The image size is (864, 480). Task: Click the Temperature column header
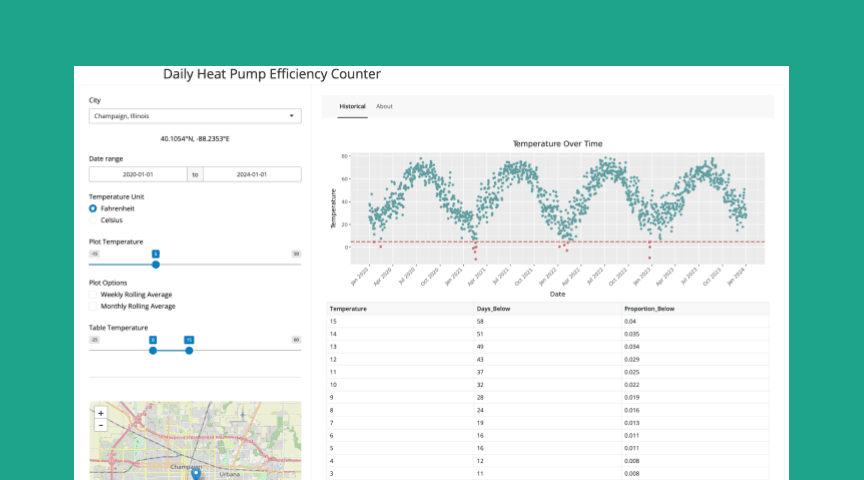pos(348,309)
